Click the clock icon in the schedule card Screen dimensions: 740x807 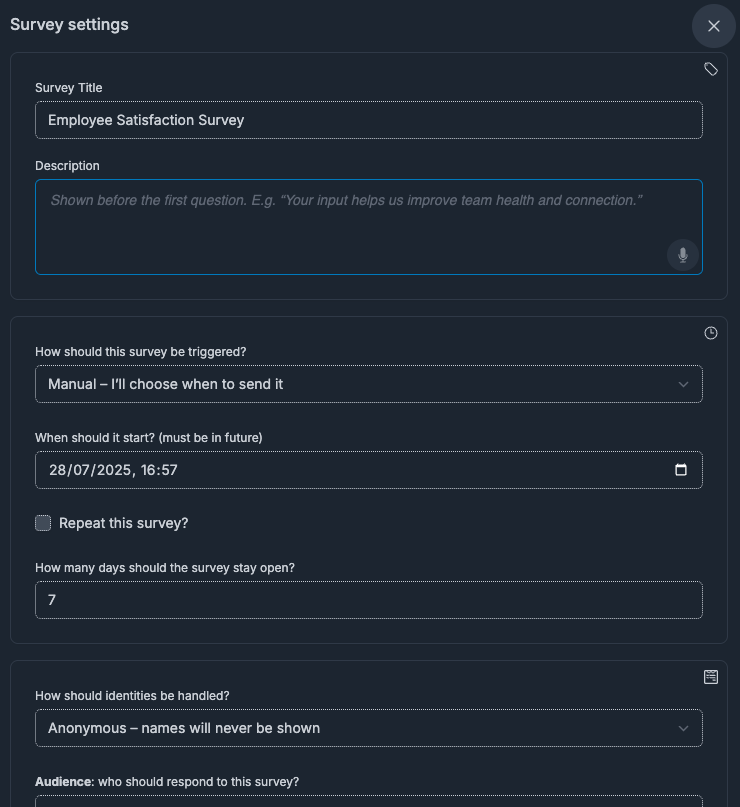click(711, 333)
